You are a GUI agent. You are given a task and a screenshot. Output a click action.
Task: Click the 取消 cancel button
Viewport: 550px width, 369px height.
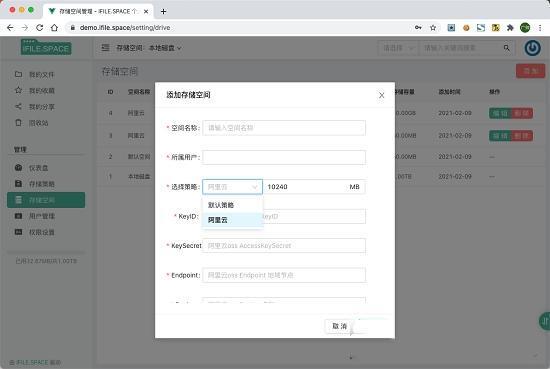(339, 326)
